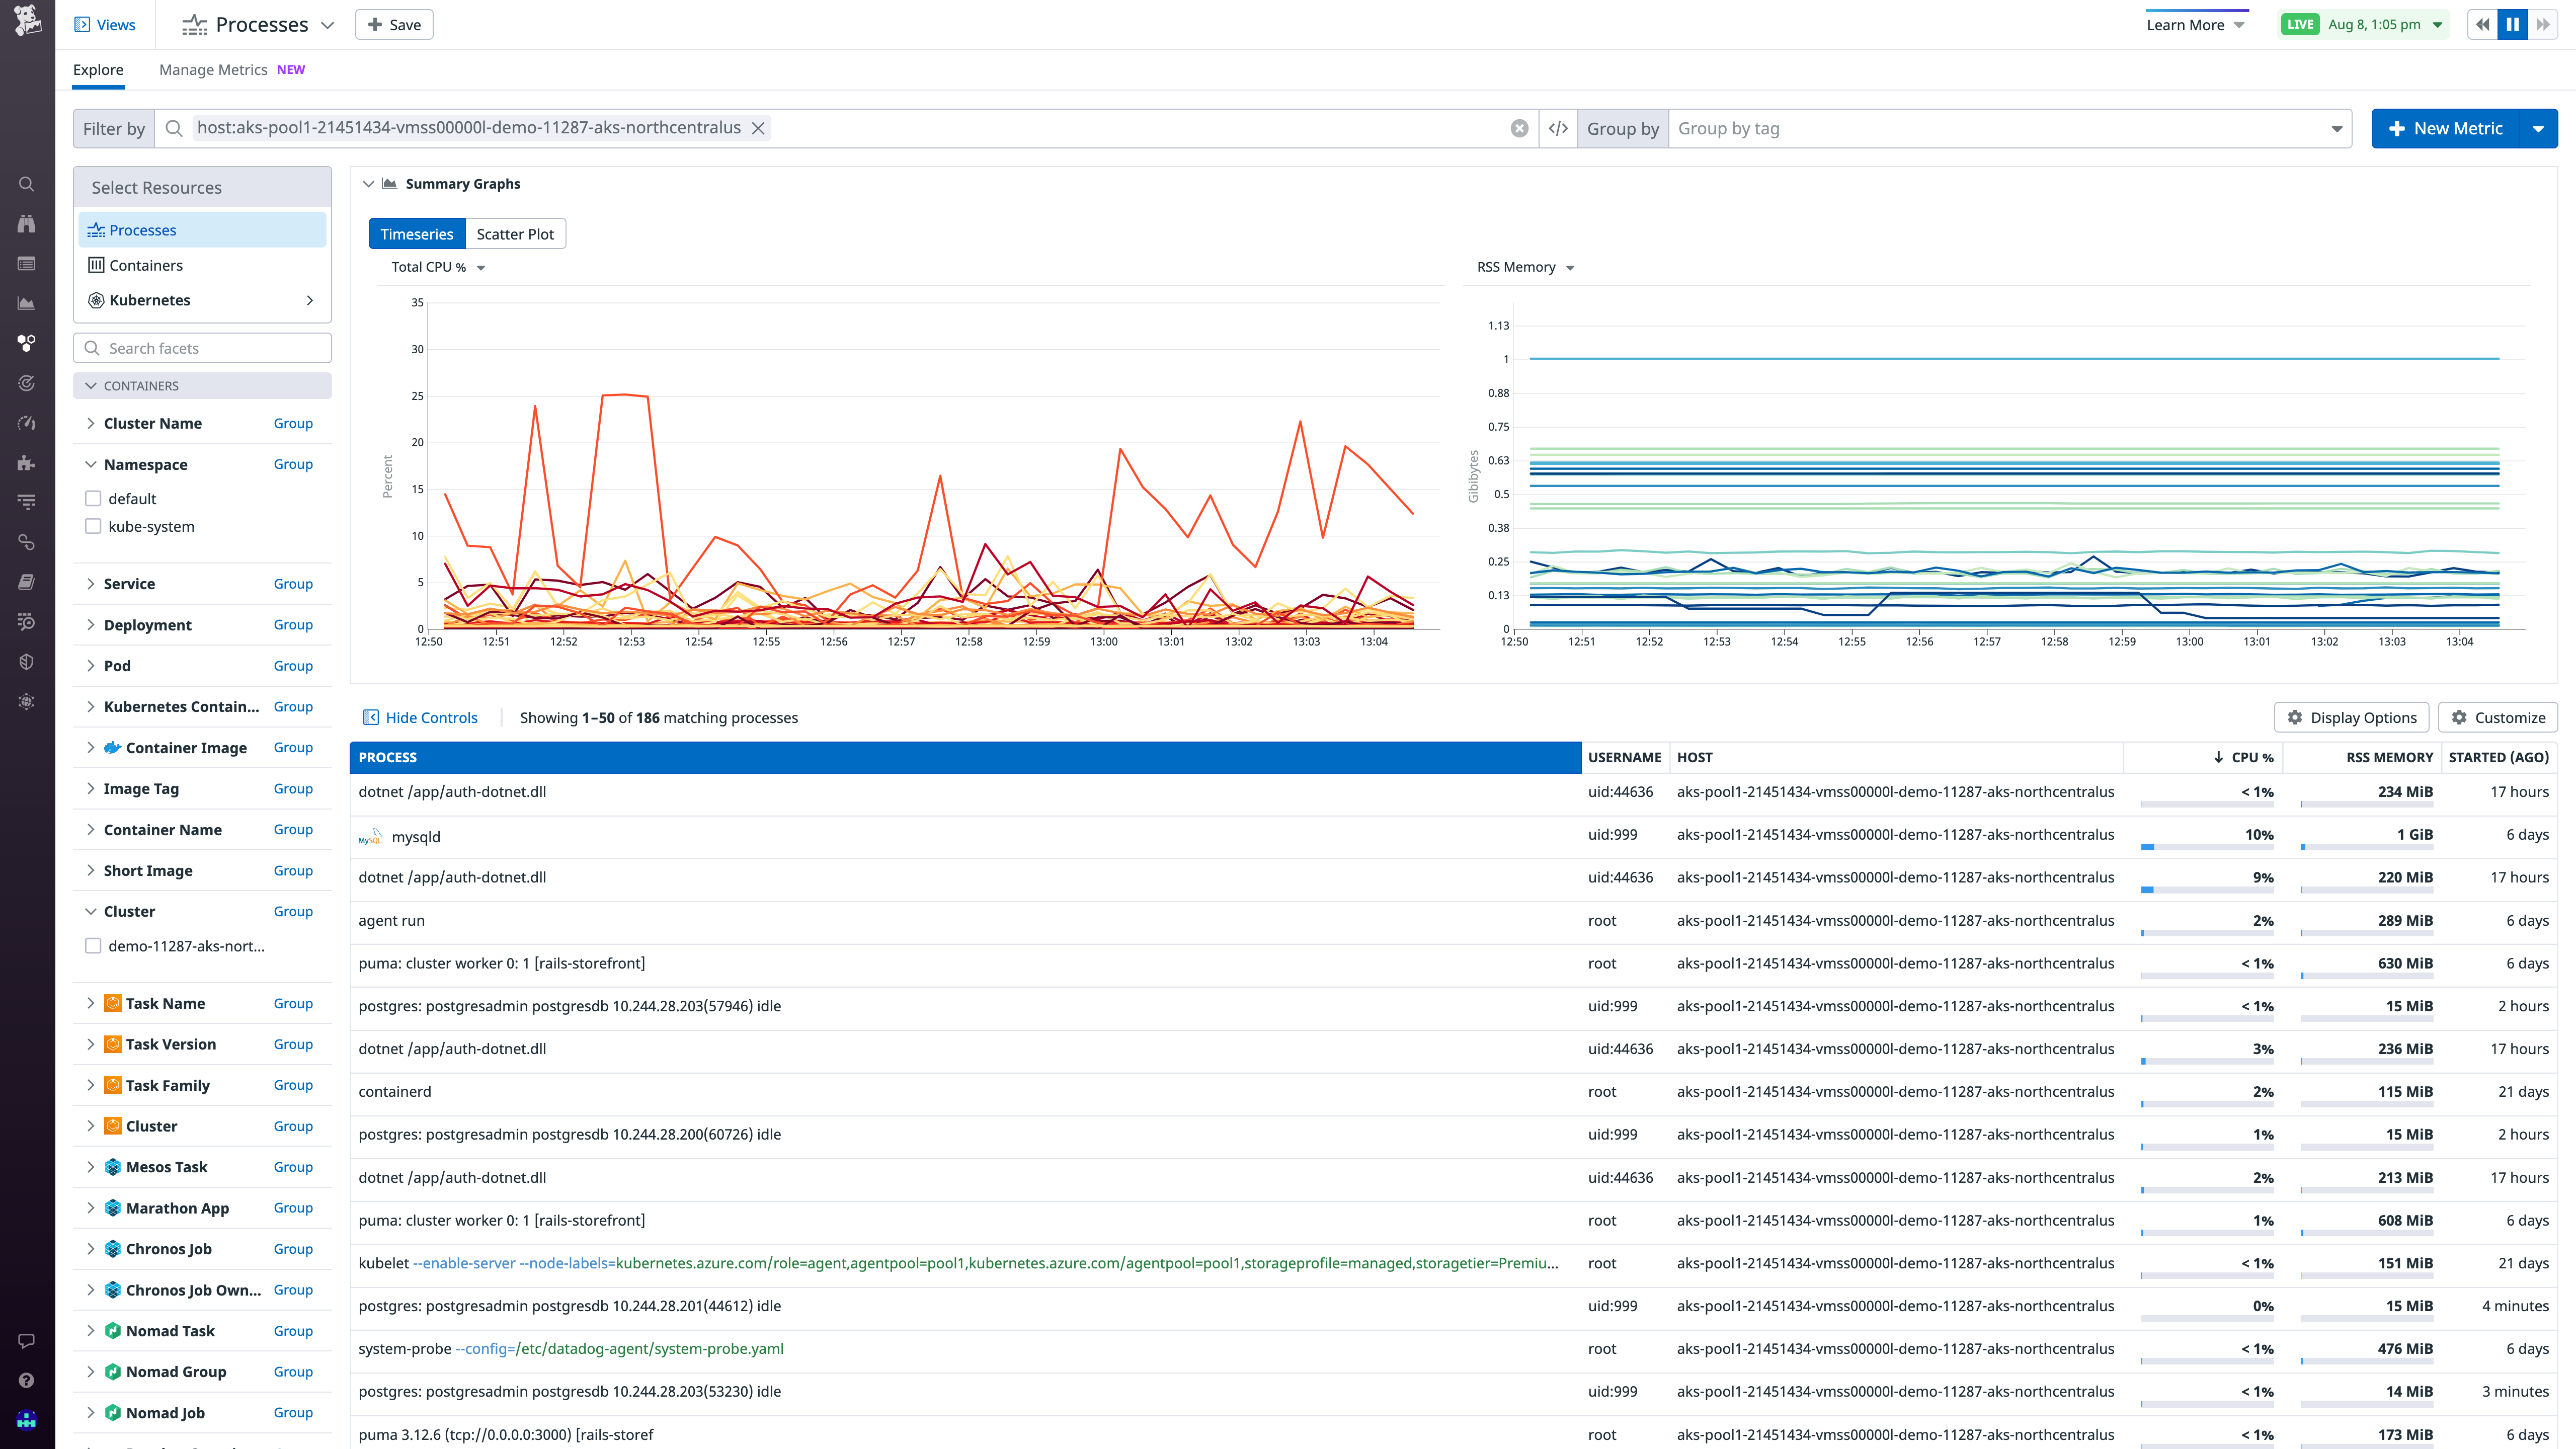Viewport: 2576px width, 1449px height.
Task: Check the default namespace checkbox
Action: pos(93,498)
